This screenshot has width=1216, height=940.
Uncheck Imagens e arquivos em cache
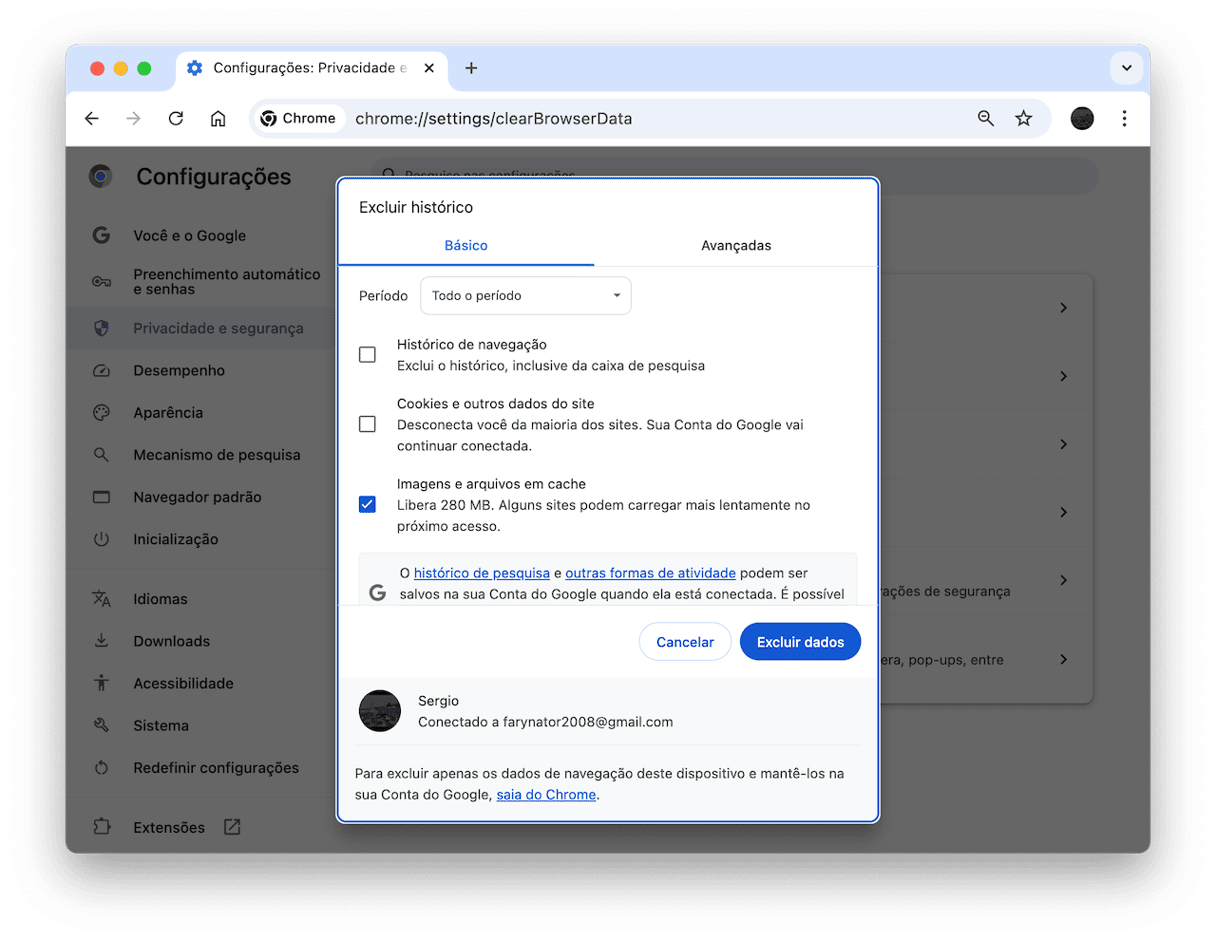click(367, 504)
